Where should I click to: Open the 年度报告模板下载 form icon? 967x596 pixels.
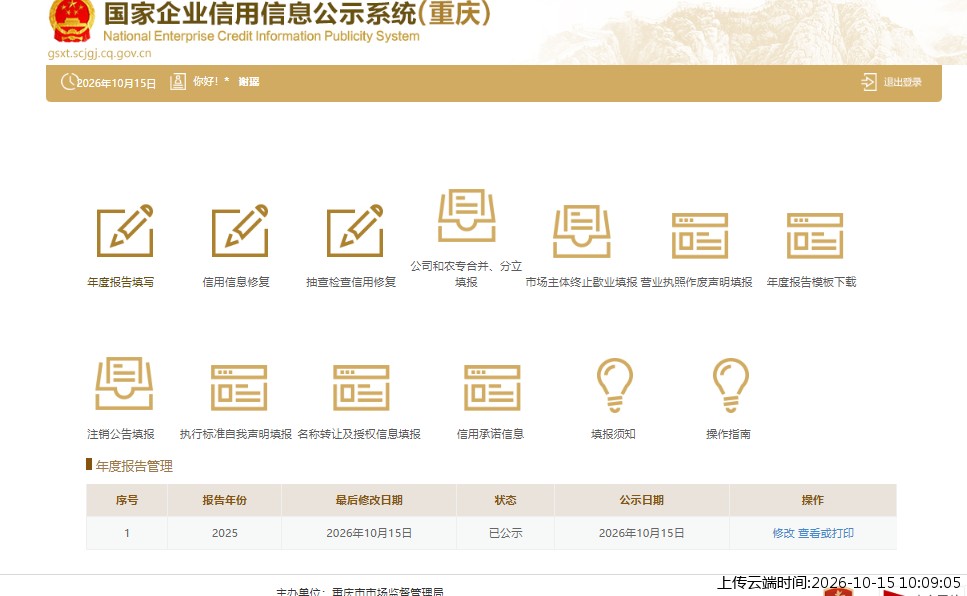tap(815, 236)
